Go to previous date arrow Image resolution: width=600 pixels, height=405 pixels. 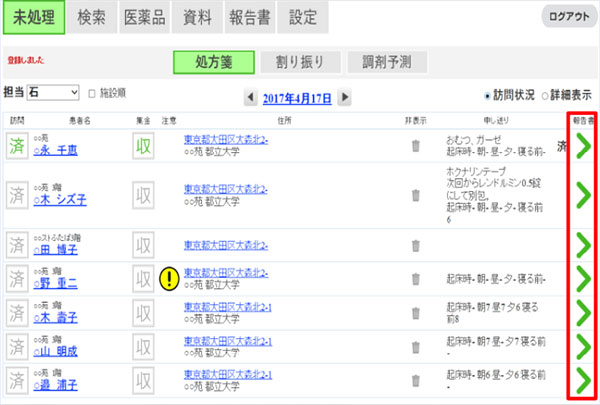tap(251, 97)
